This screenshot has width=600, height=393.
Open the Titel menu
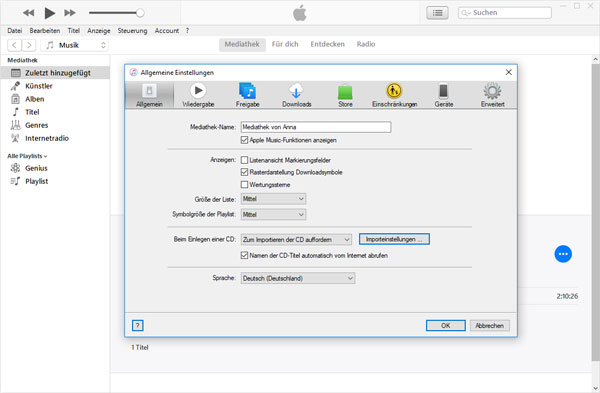click(74, 31)
